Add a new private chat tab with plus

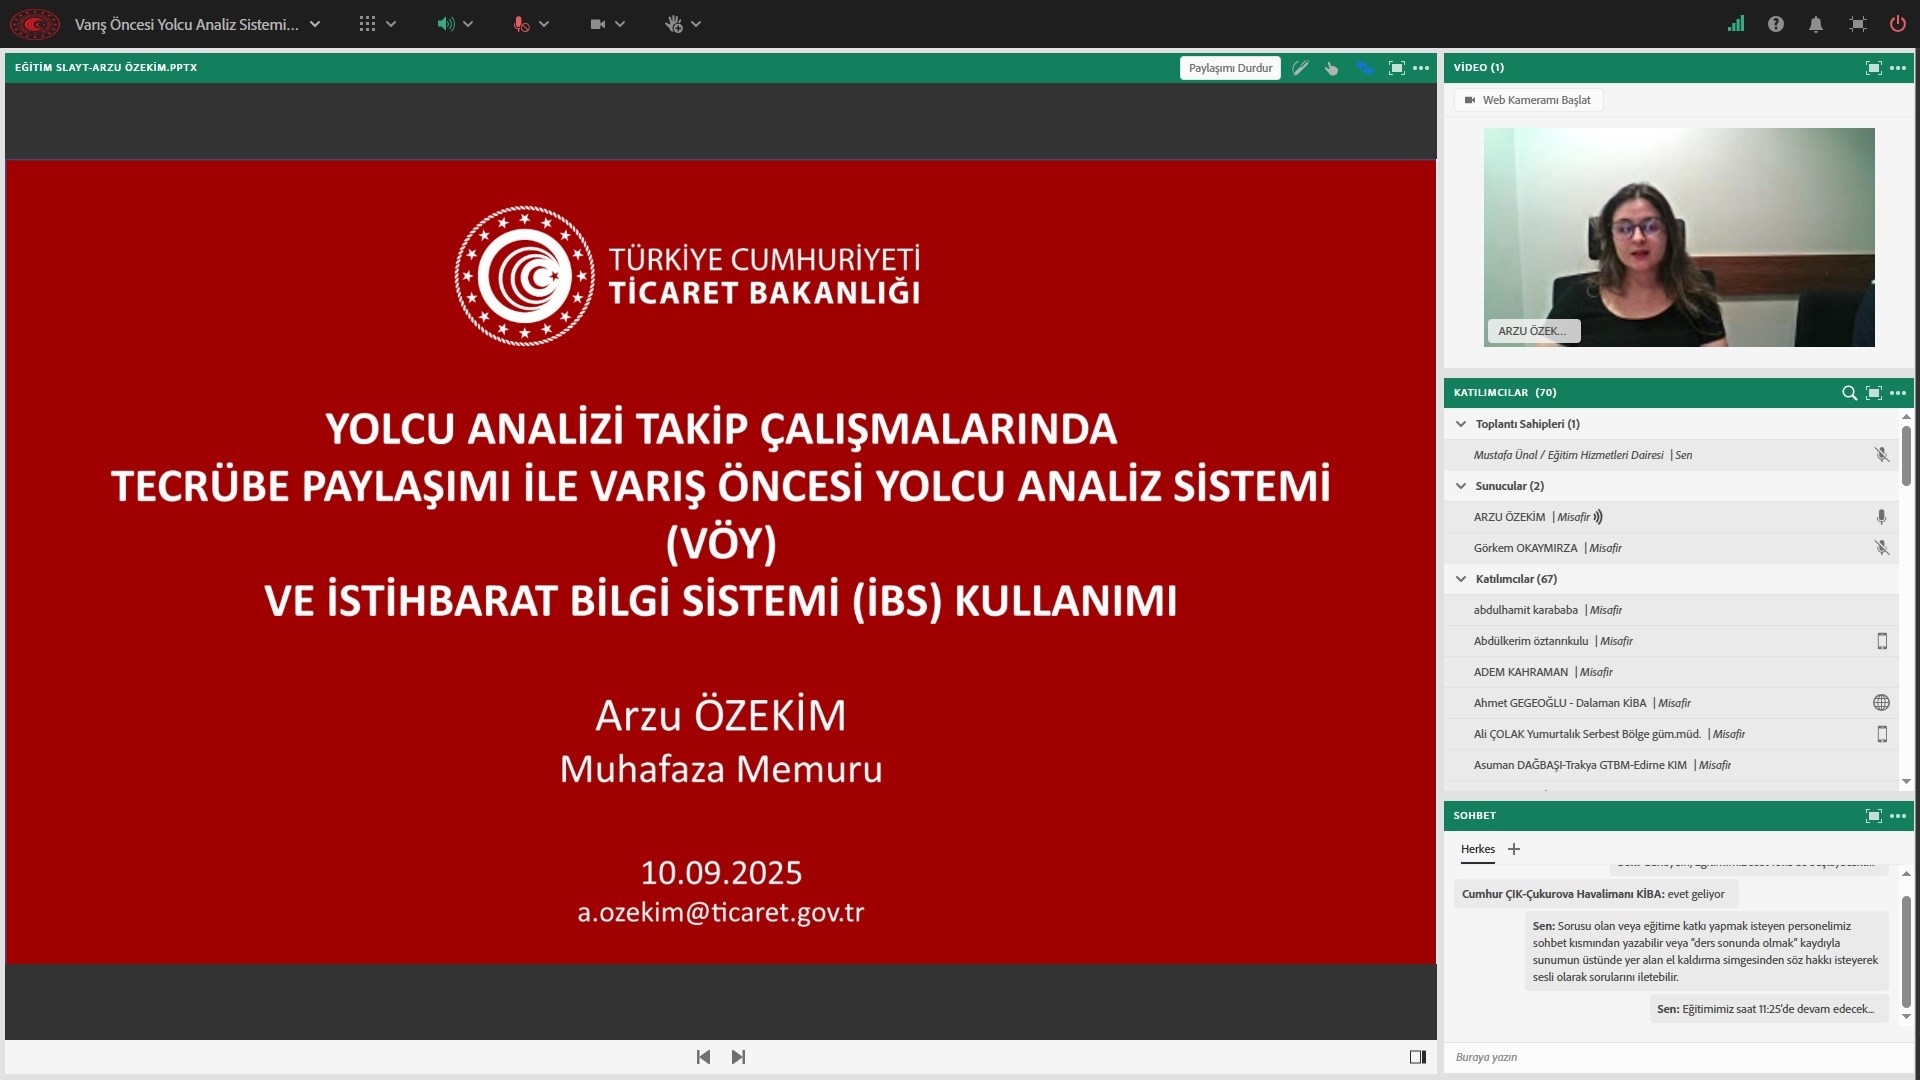point(1514,849)
